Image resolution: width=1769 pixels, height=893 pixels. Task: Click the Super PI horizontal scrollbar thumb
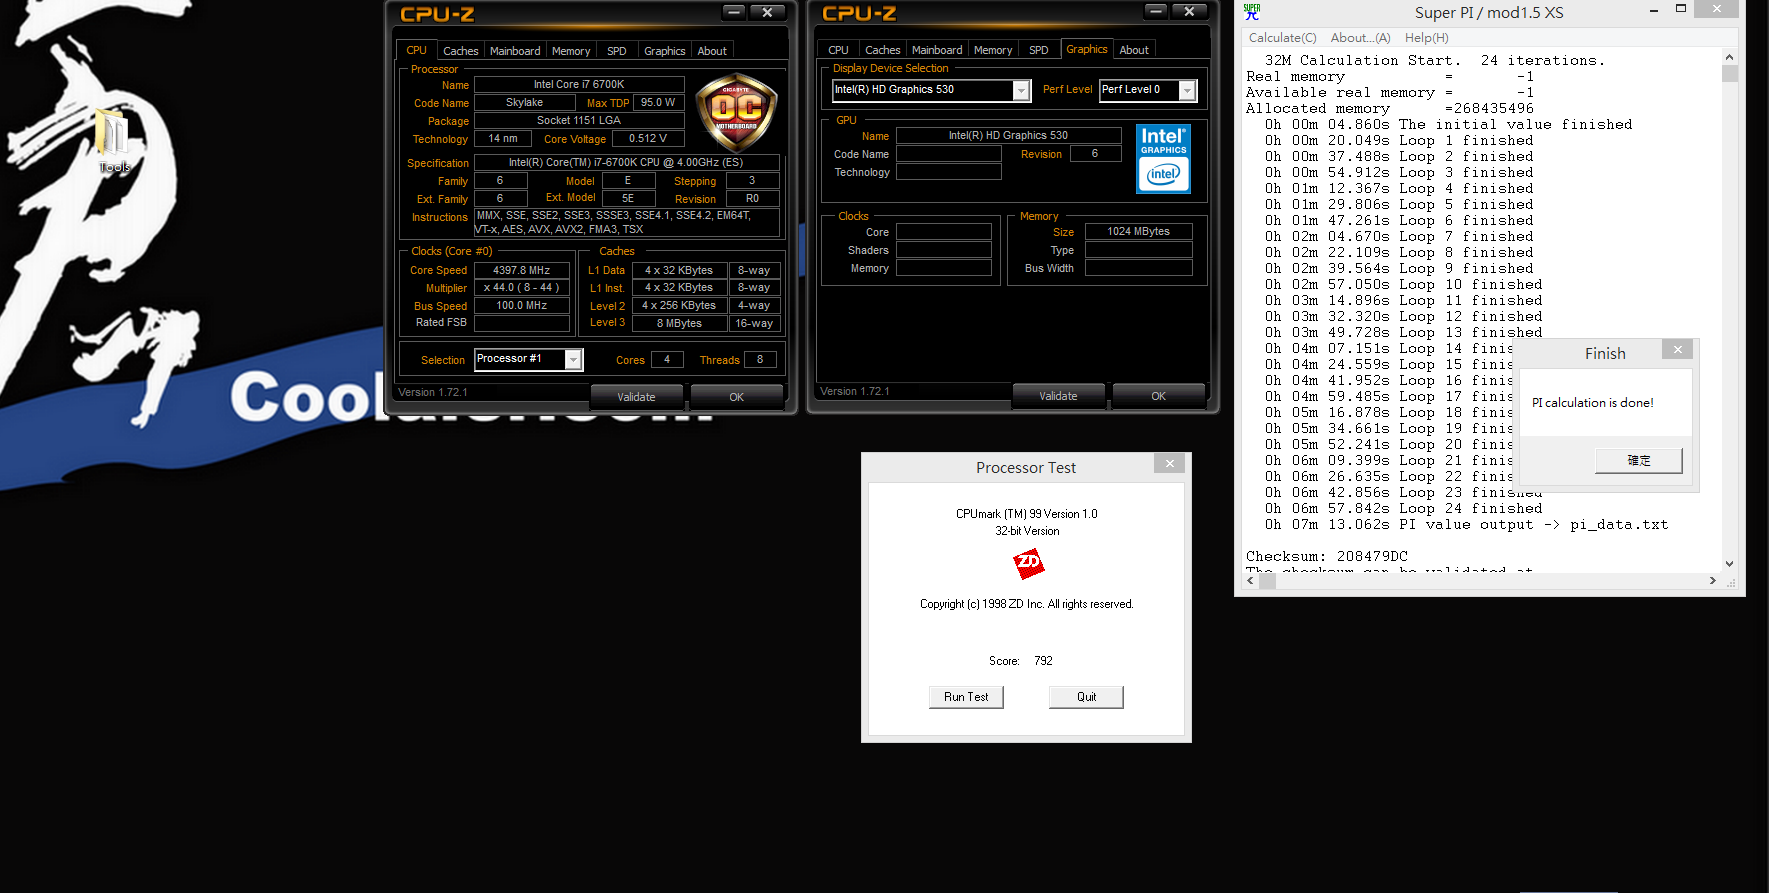[1268, 580]
